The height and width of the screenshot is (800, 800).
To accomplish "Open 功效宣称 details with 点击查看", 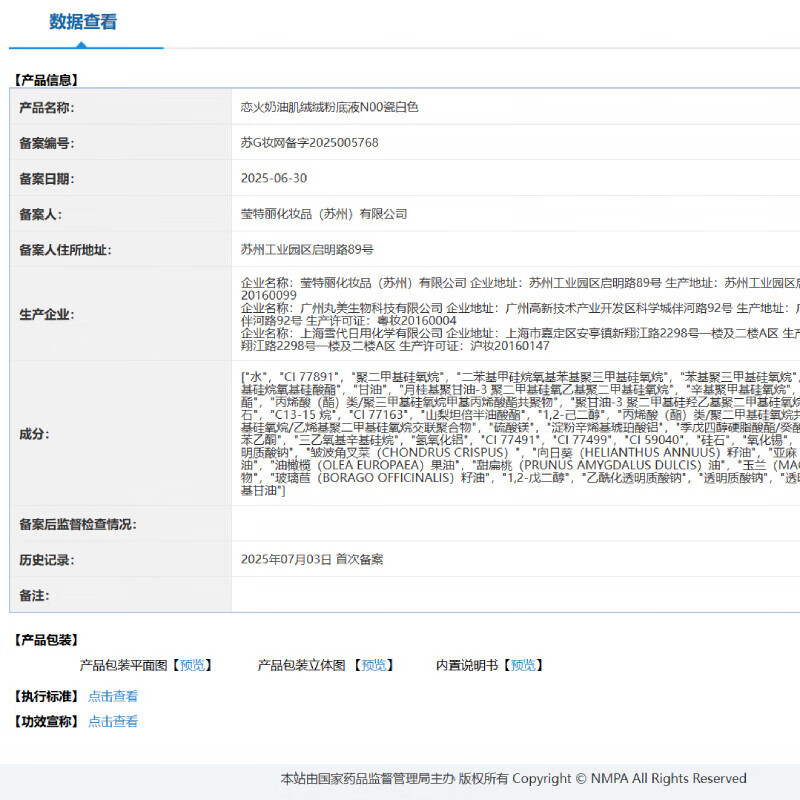I will 113,721.
